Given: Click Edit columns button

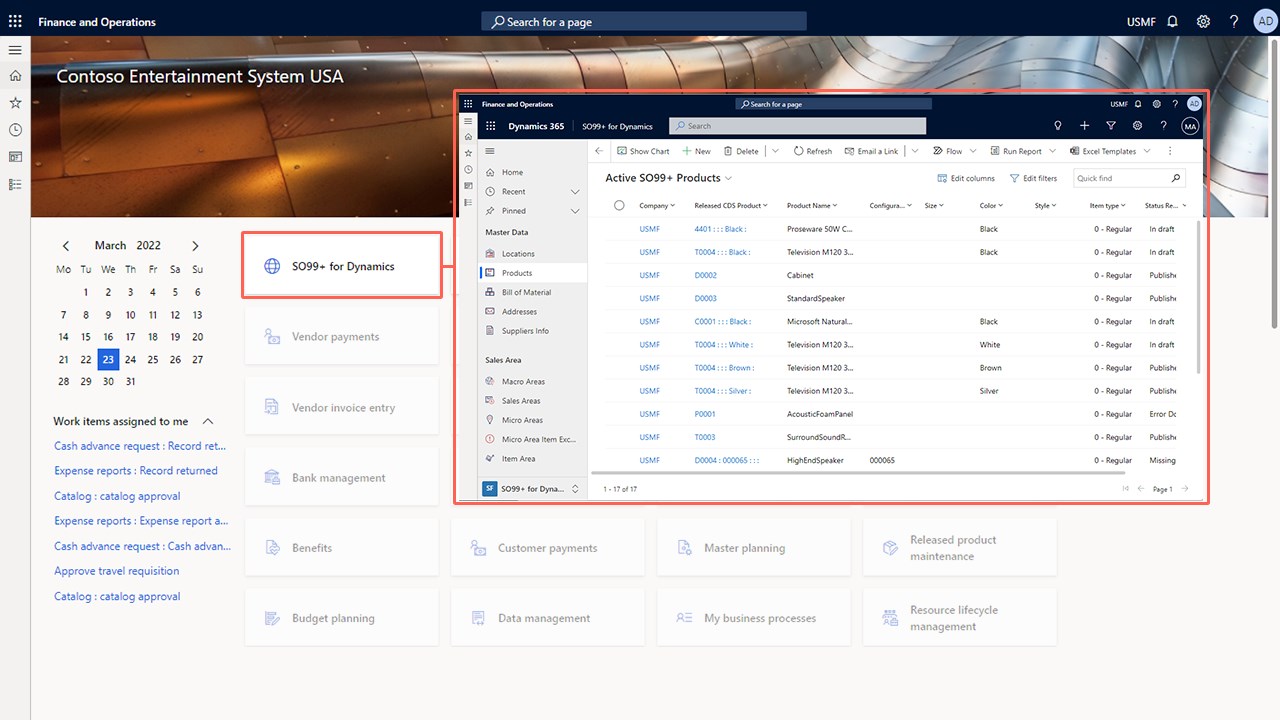Looking at the screenshot, I should [966, 178].
